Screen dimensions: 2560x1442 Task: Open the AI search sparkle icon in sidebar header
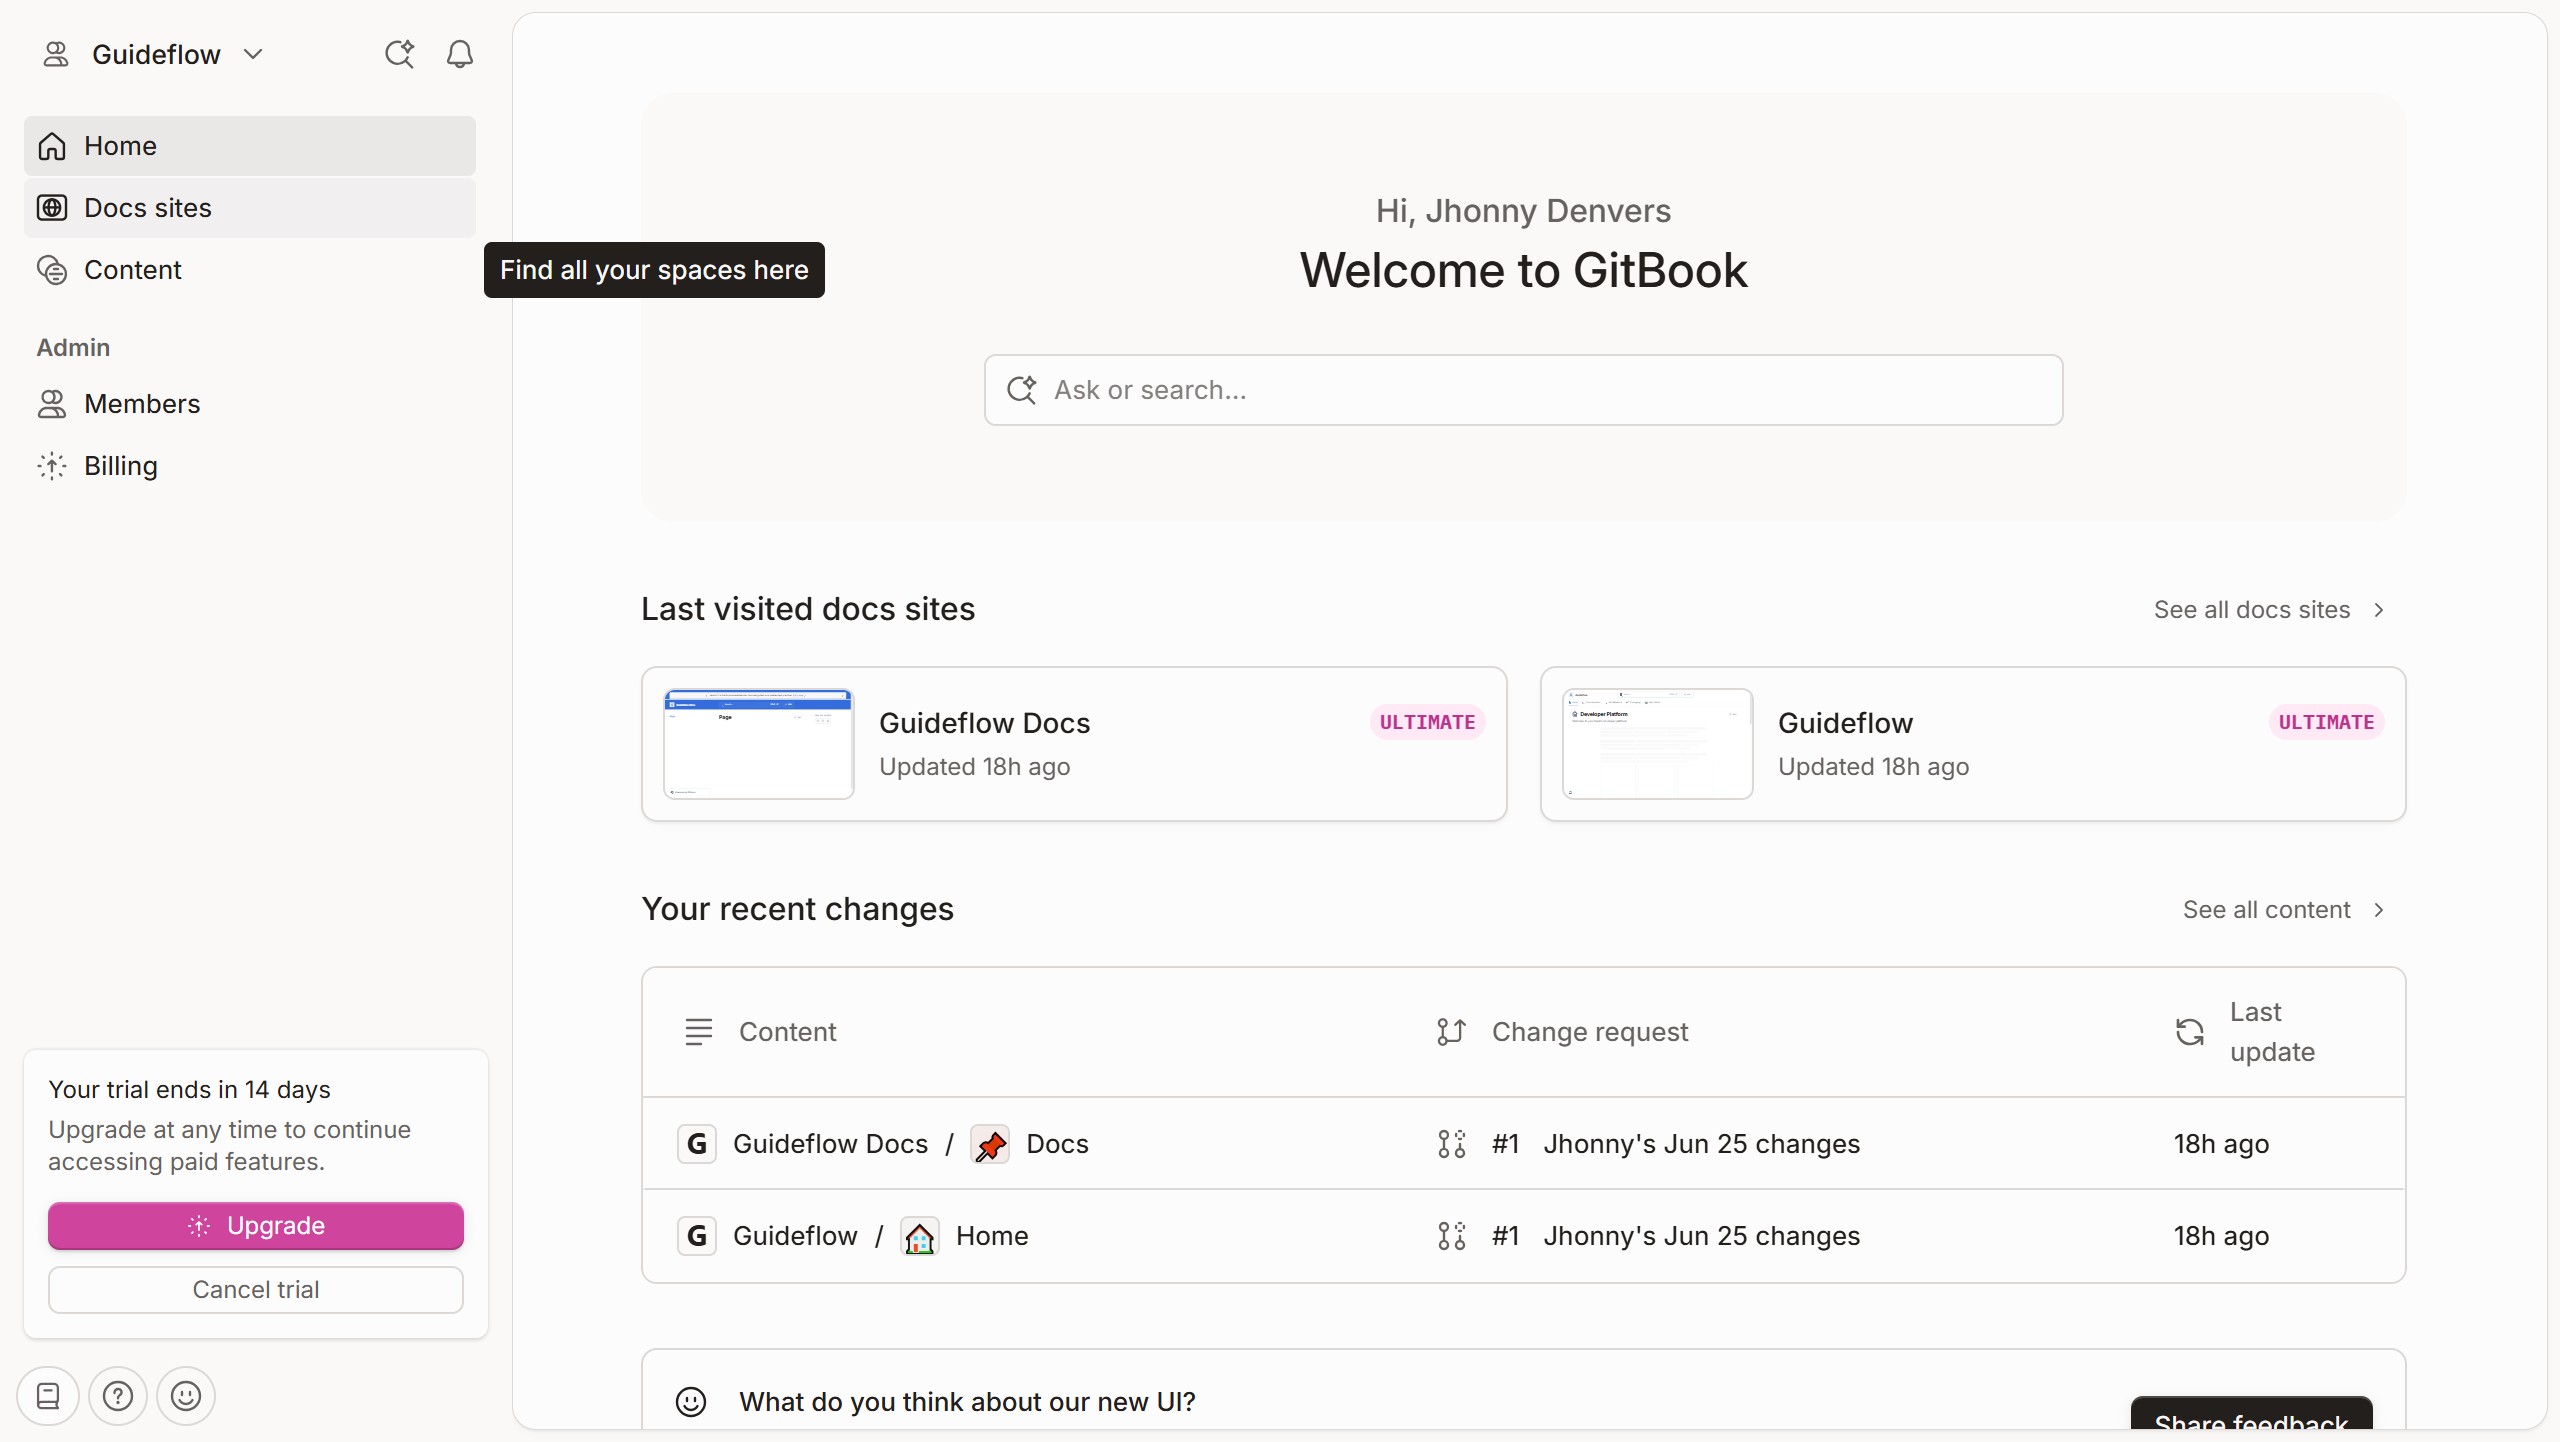(x=400, y=54)
